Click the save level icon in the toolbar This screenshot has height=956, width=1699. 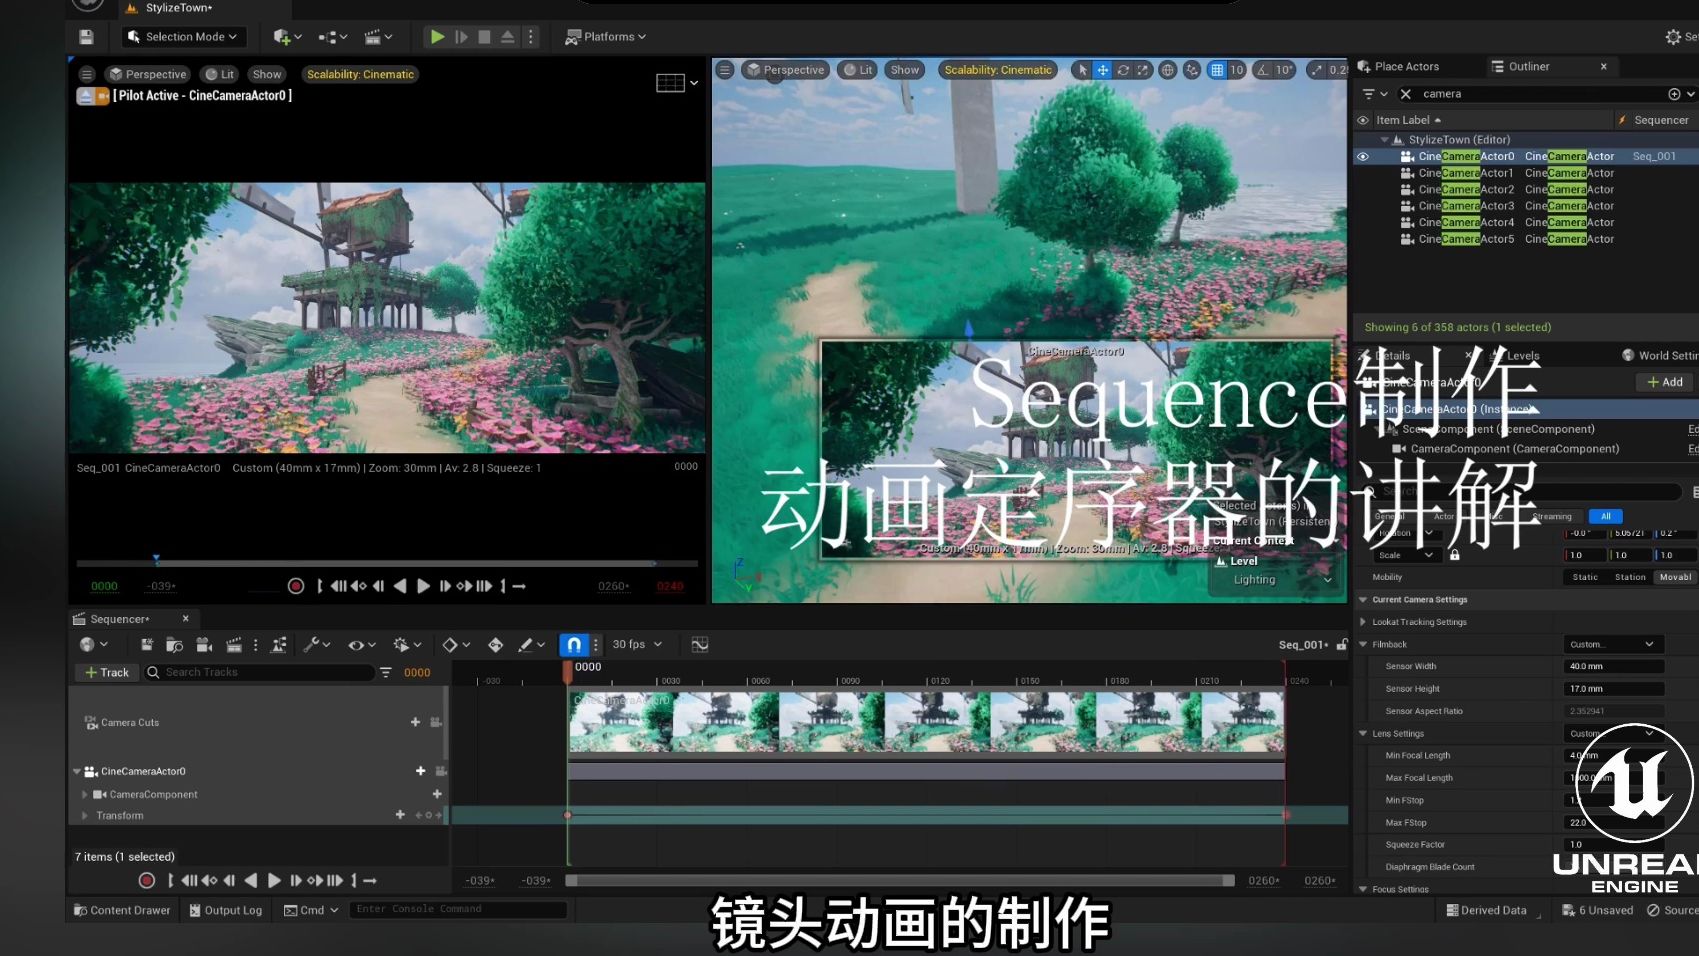tap(86, 36)
